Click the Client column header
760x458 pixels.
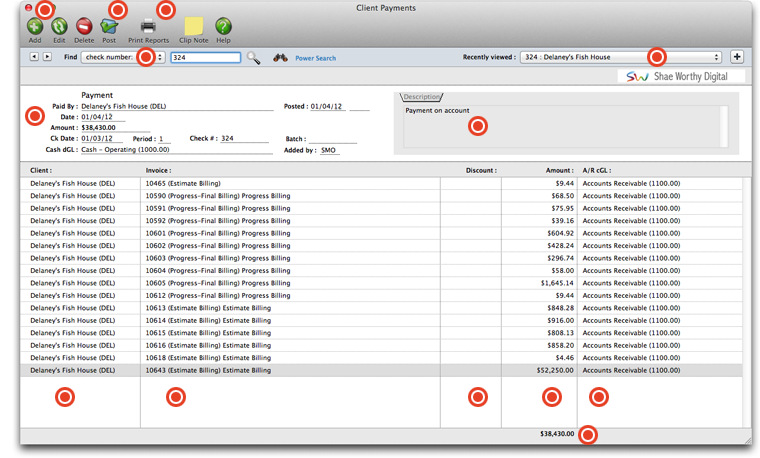pos(41,171)
